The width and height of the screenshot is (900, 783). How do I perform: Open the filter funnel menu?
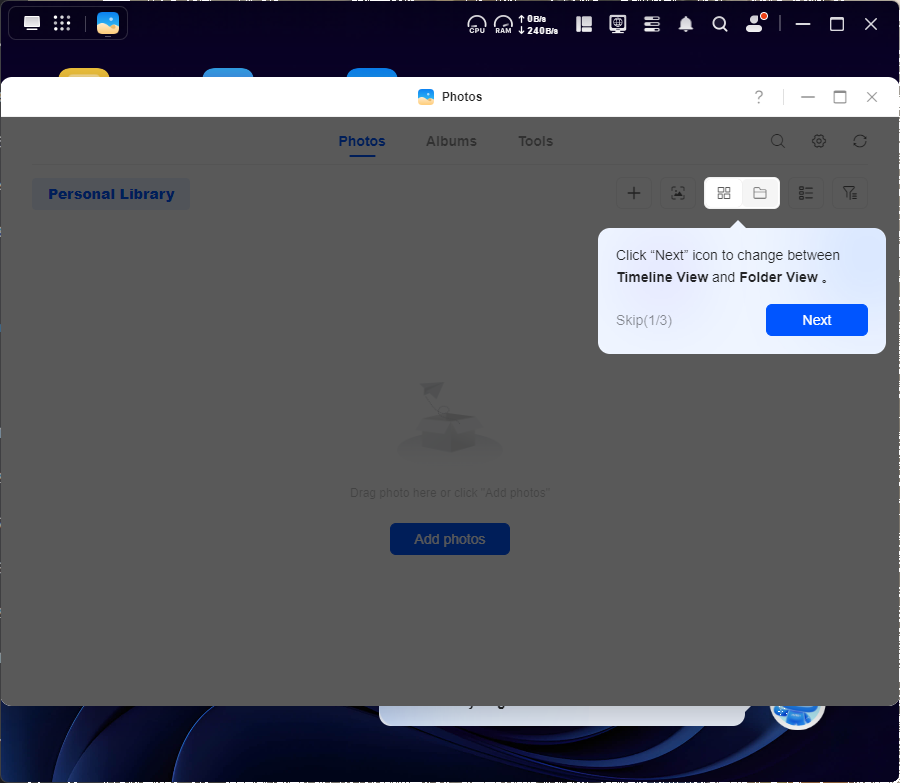point(850,193)
